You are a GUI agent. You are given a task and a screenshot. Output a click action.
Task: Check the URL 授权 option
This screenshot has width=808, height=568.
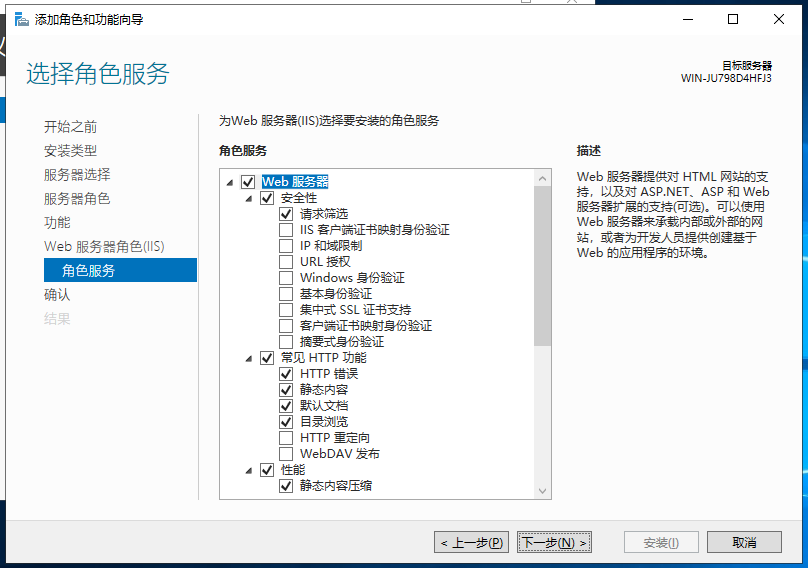pos(286,262)
